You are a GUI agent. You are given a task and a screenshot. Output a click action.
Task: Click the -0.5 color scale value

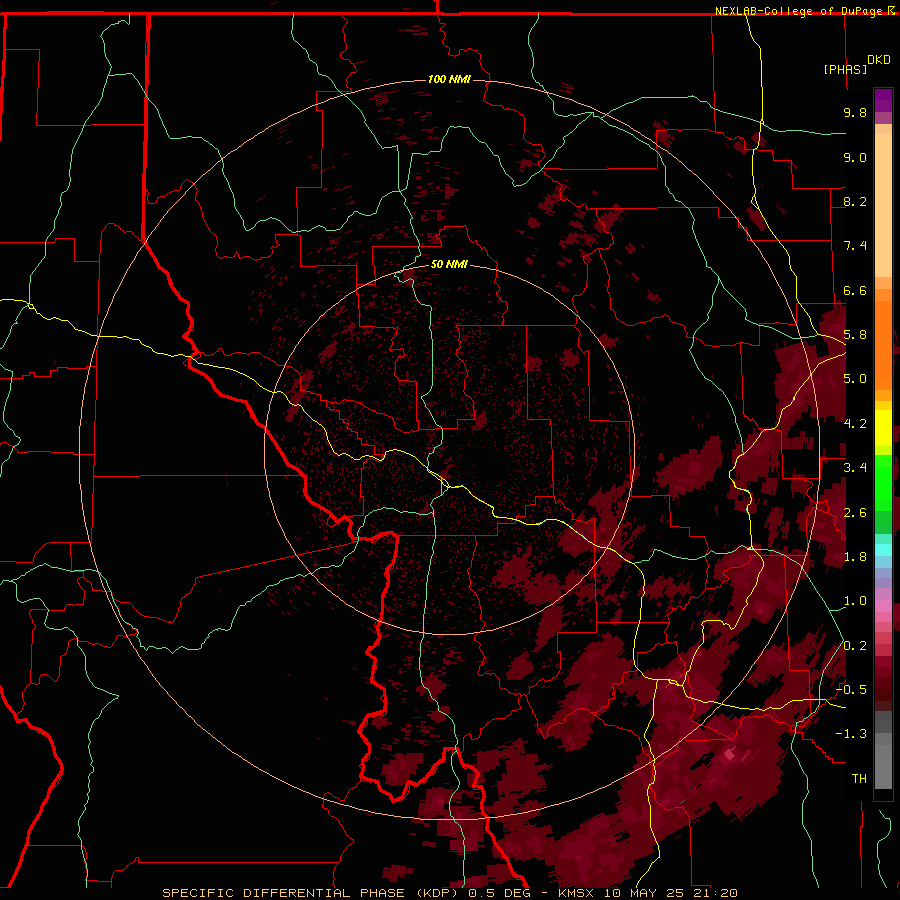coord(851,690)
